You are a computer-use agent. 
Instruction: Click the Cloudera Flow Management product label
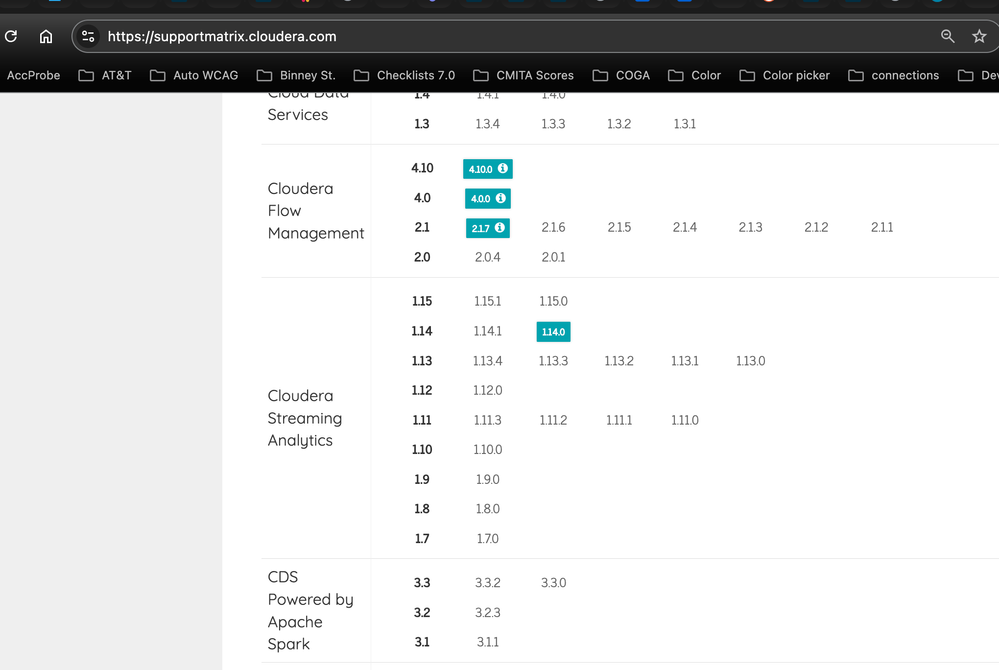(x=316, y=211)
